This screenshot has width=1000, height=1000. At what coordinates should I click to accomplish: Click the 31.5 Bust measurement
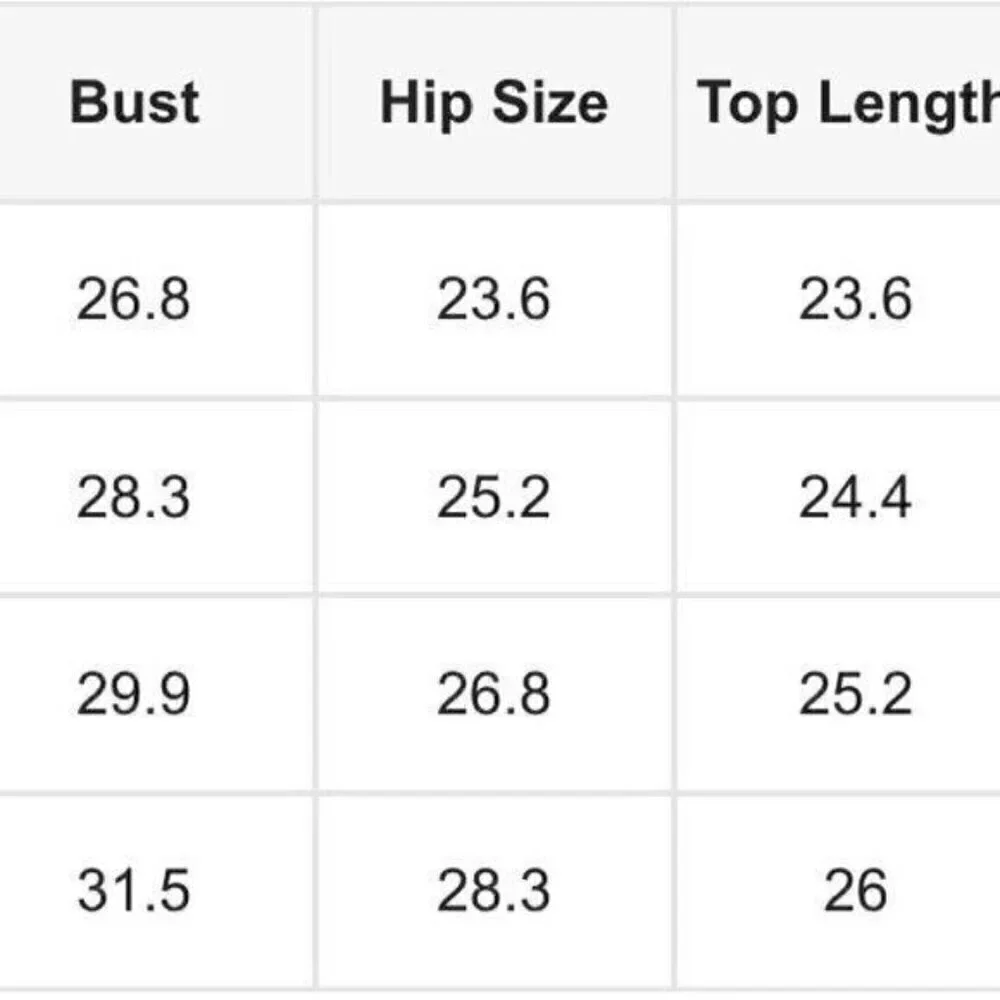(133, 891)
